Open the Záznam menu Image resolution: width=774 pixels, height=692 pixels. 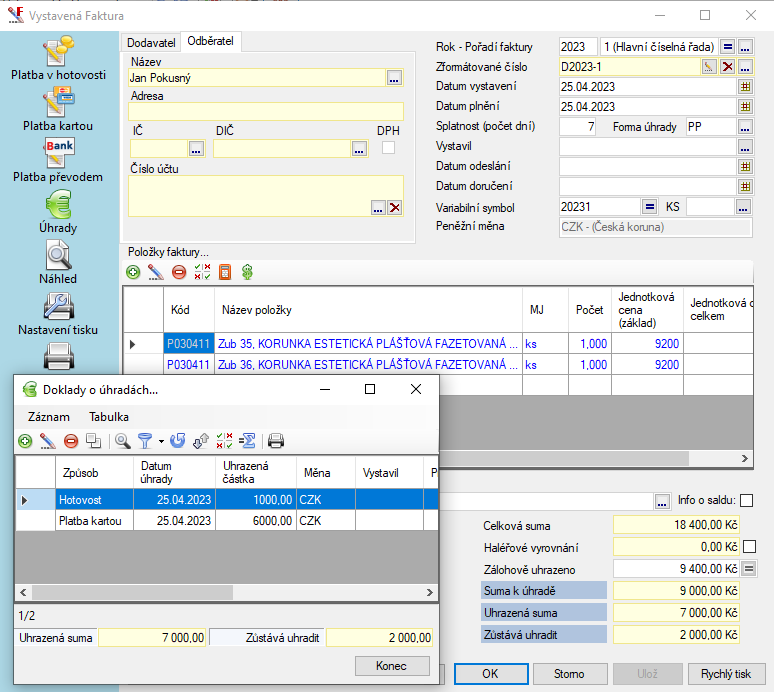click(x=48, y=417)
